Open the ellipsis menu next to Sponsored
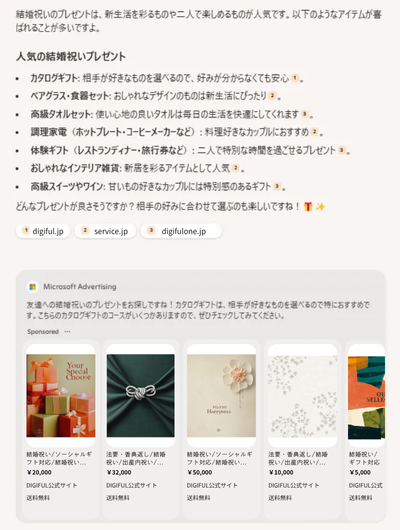 [67, 332]
